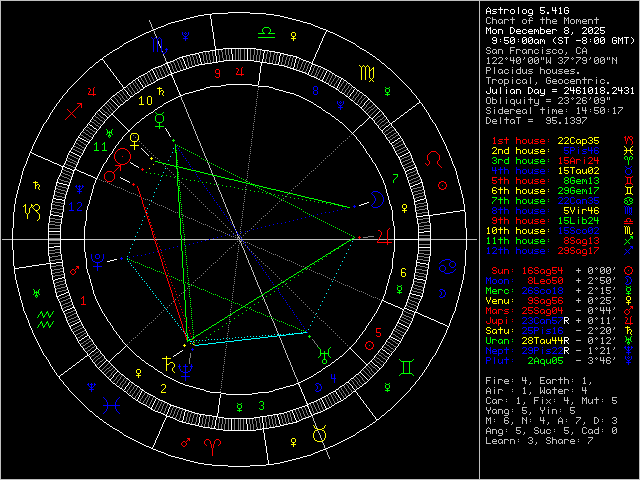640x480 pixels.
Task: Select house number 4 in the chart wheel
Action: (333, 378)
